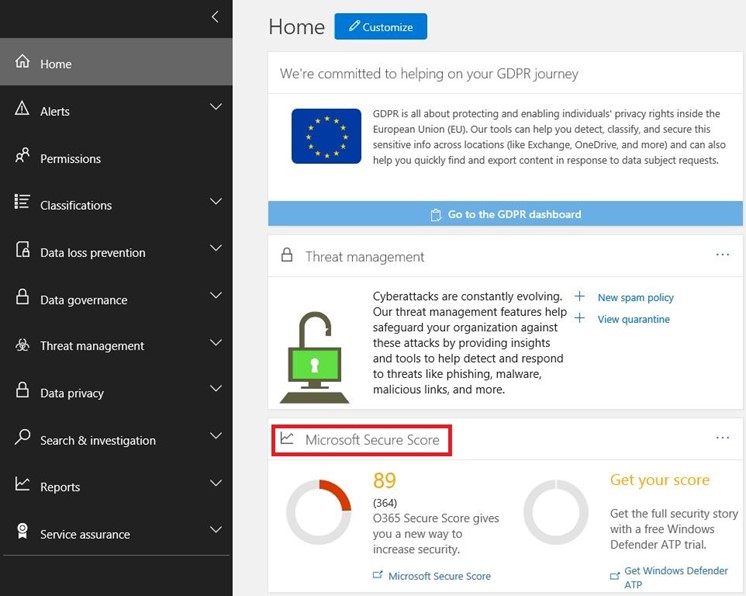Expand the Threat management sidebar chevron
Image resolution: width=746 pixels, height=596 pixels.
(x=216, y=342)
